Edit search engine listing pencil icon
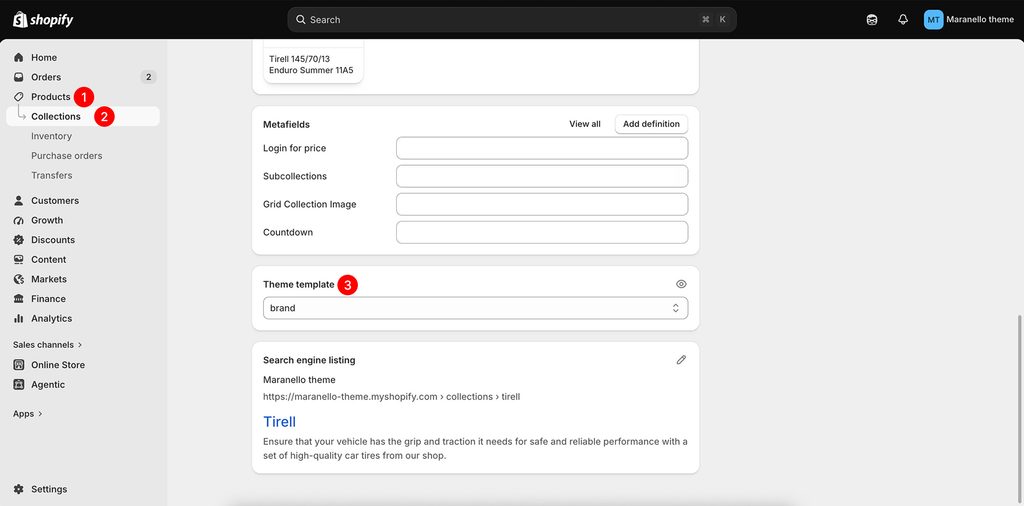Viewport: 1024px width, 506px height. click(x=681, y=360)
